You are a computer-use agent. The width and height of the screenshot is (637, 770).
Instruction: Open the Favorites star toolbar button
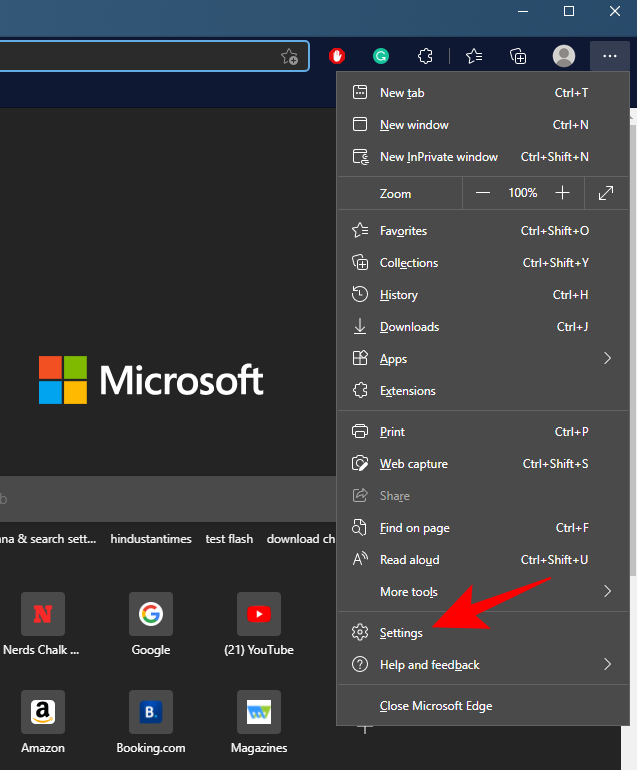pyautogui.click(x=474, y=56)
